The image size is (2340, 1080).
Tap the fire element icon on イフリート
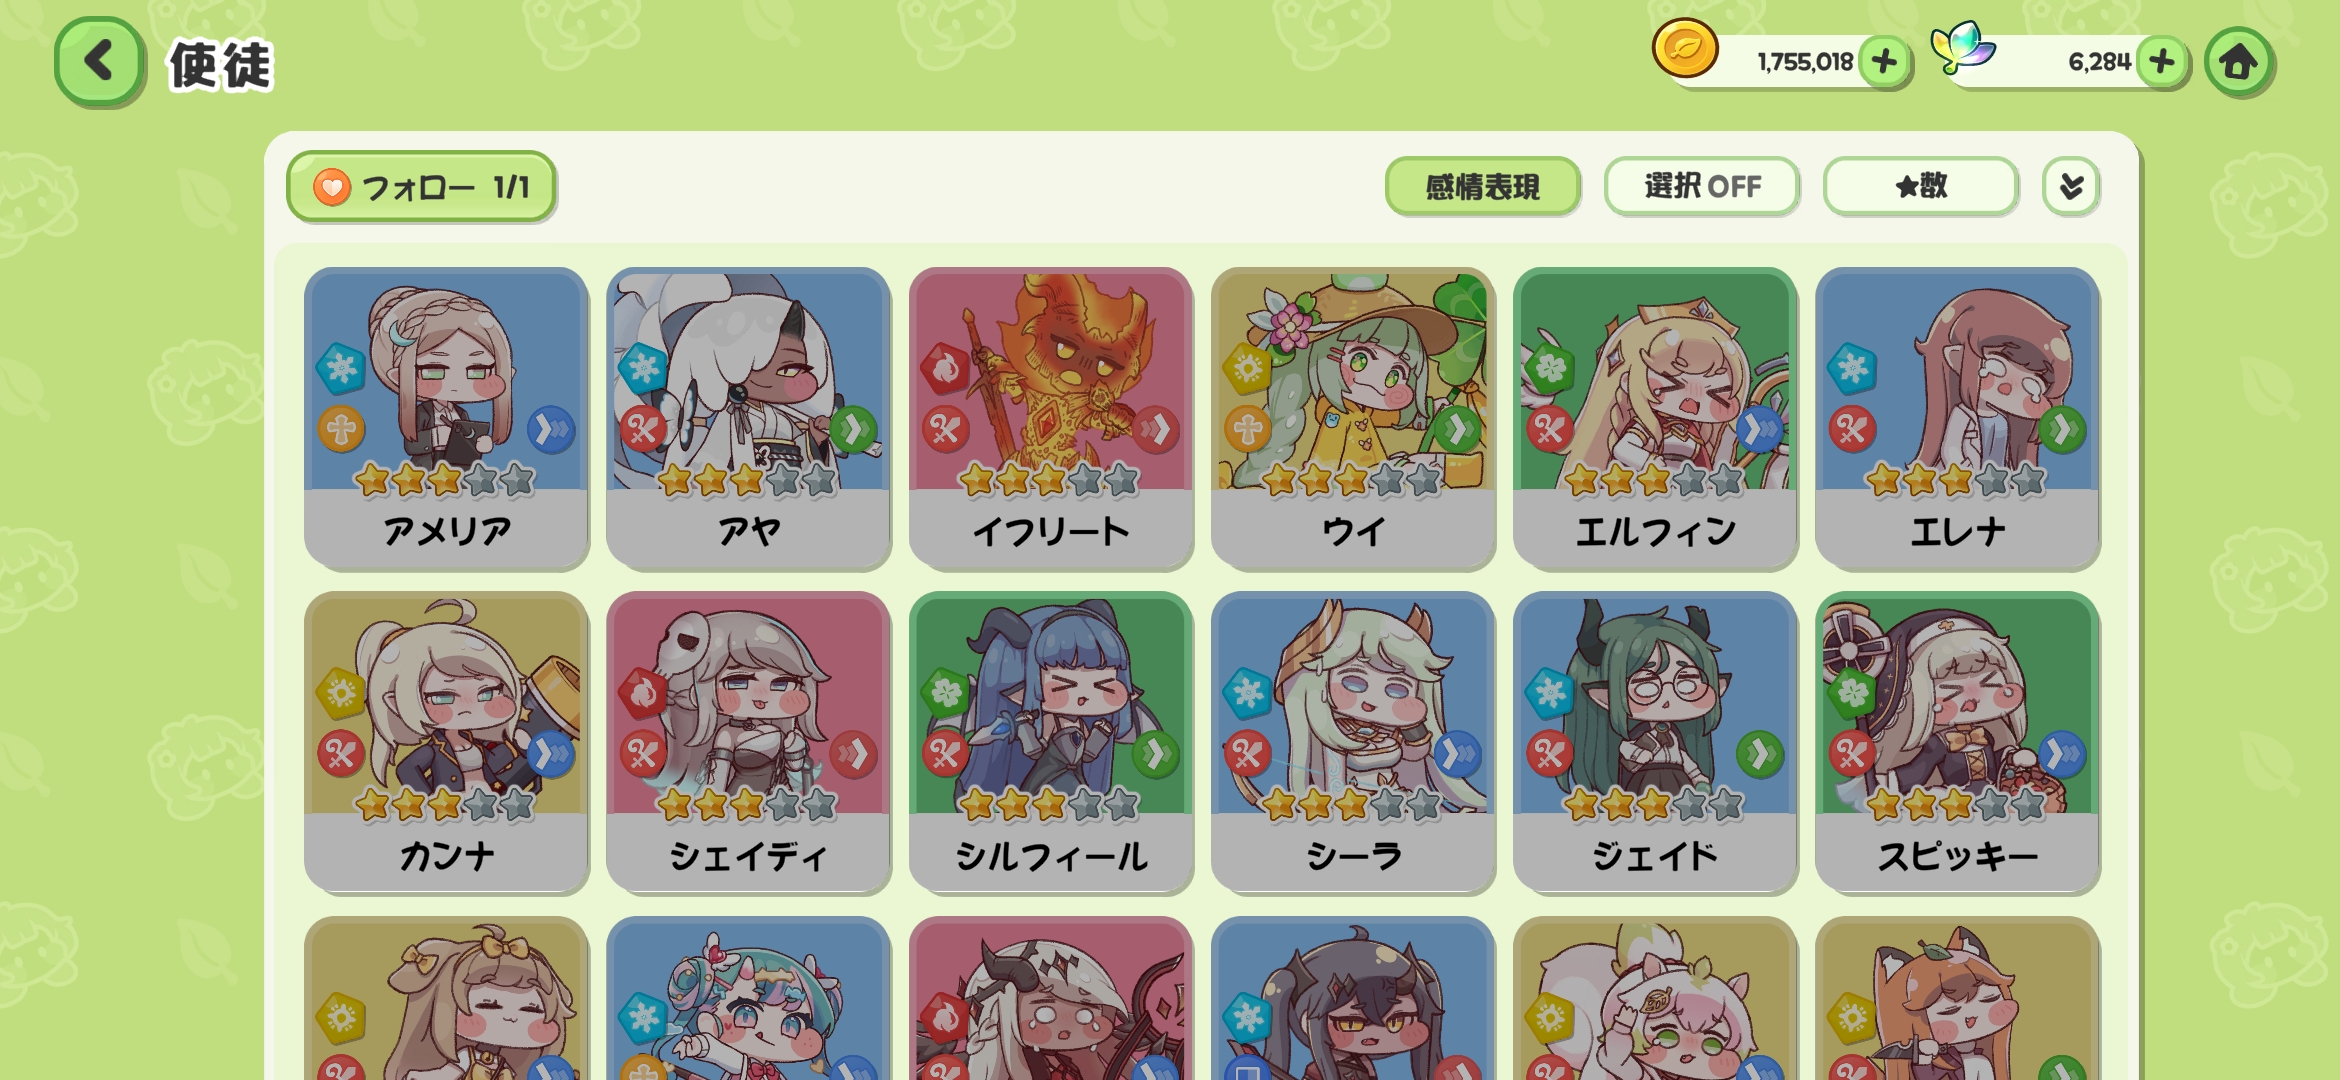[x=945, y=368]
